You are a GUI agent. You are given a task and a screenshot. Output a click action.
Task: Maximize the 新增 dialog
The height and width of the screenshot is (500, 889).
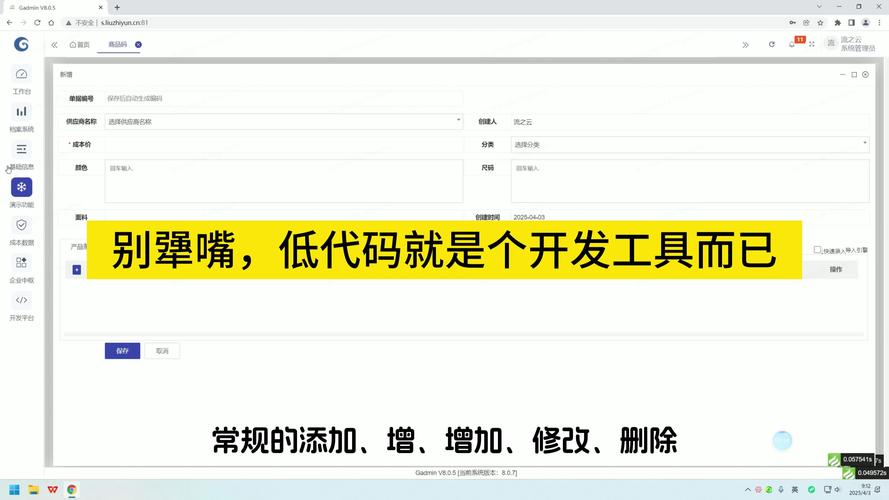coord(854,74)
